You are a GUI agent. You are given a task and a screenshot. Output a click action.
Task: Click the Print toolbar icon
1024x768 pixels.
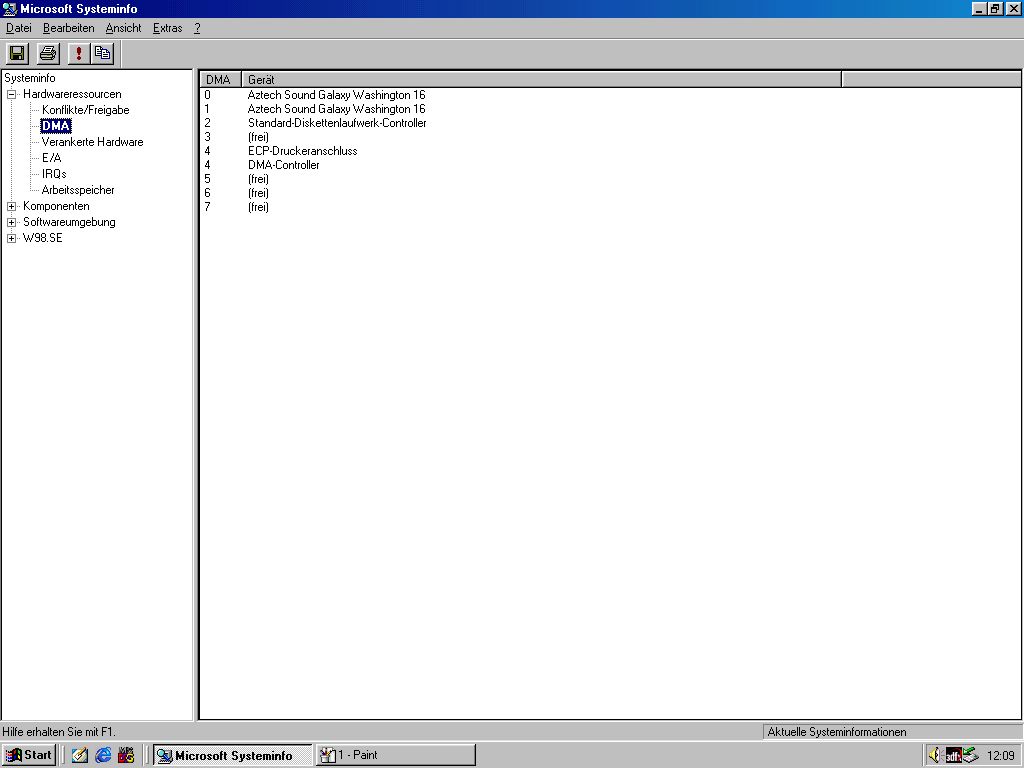(x=48, y=54)
